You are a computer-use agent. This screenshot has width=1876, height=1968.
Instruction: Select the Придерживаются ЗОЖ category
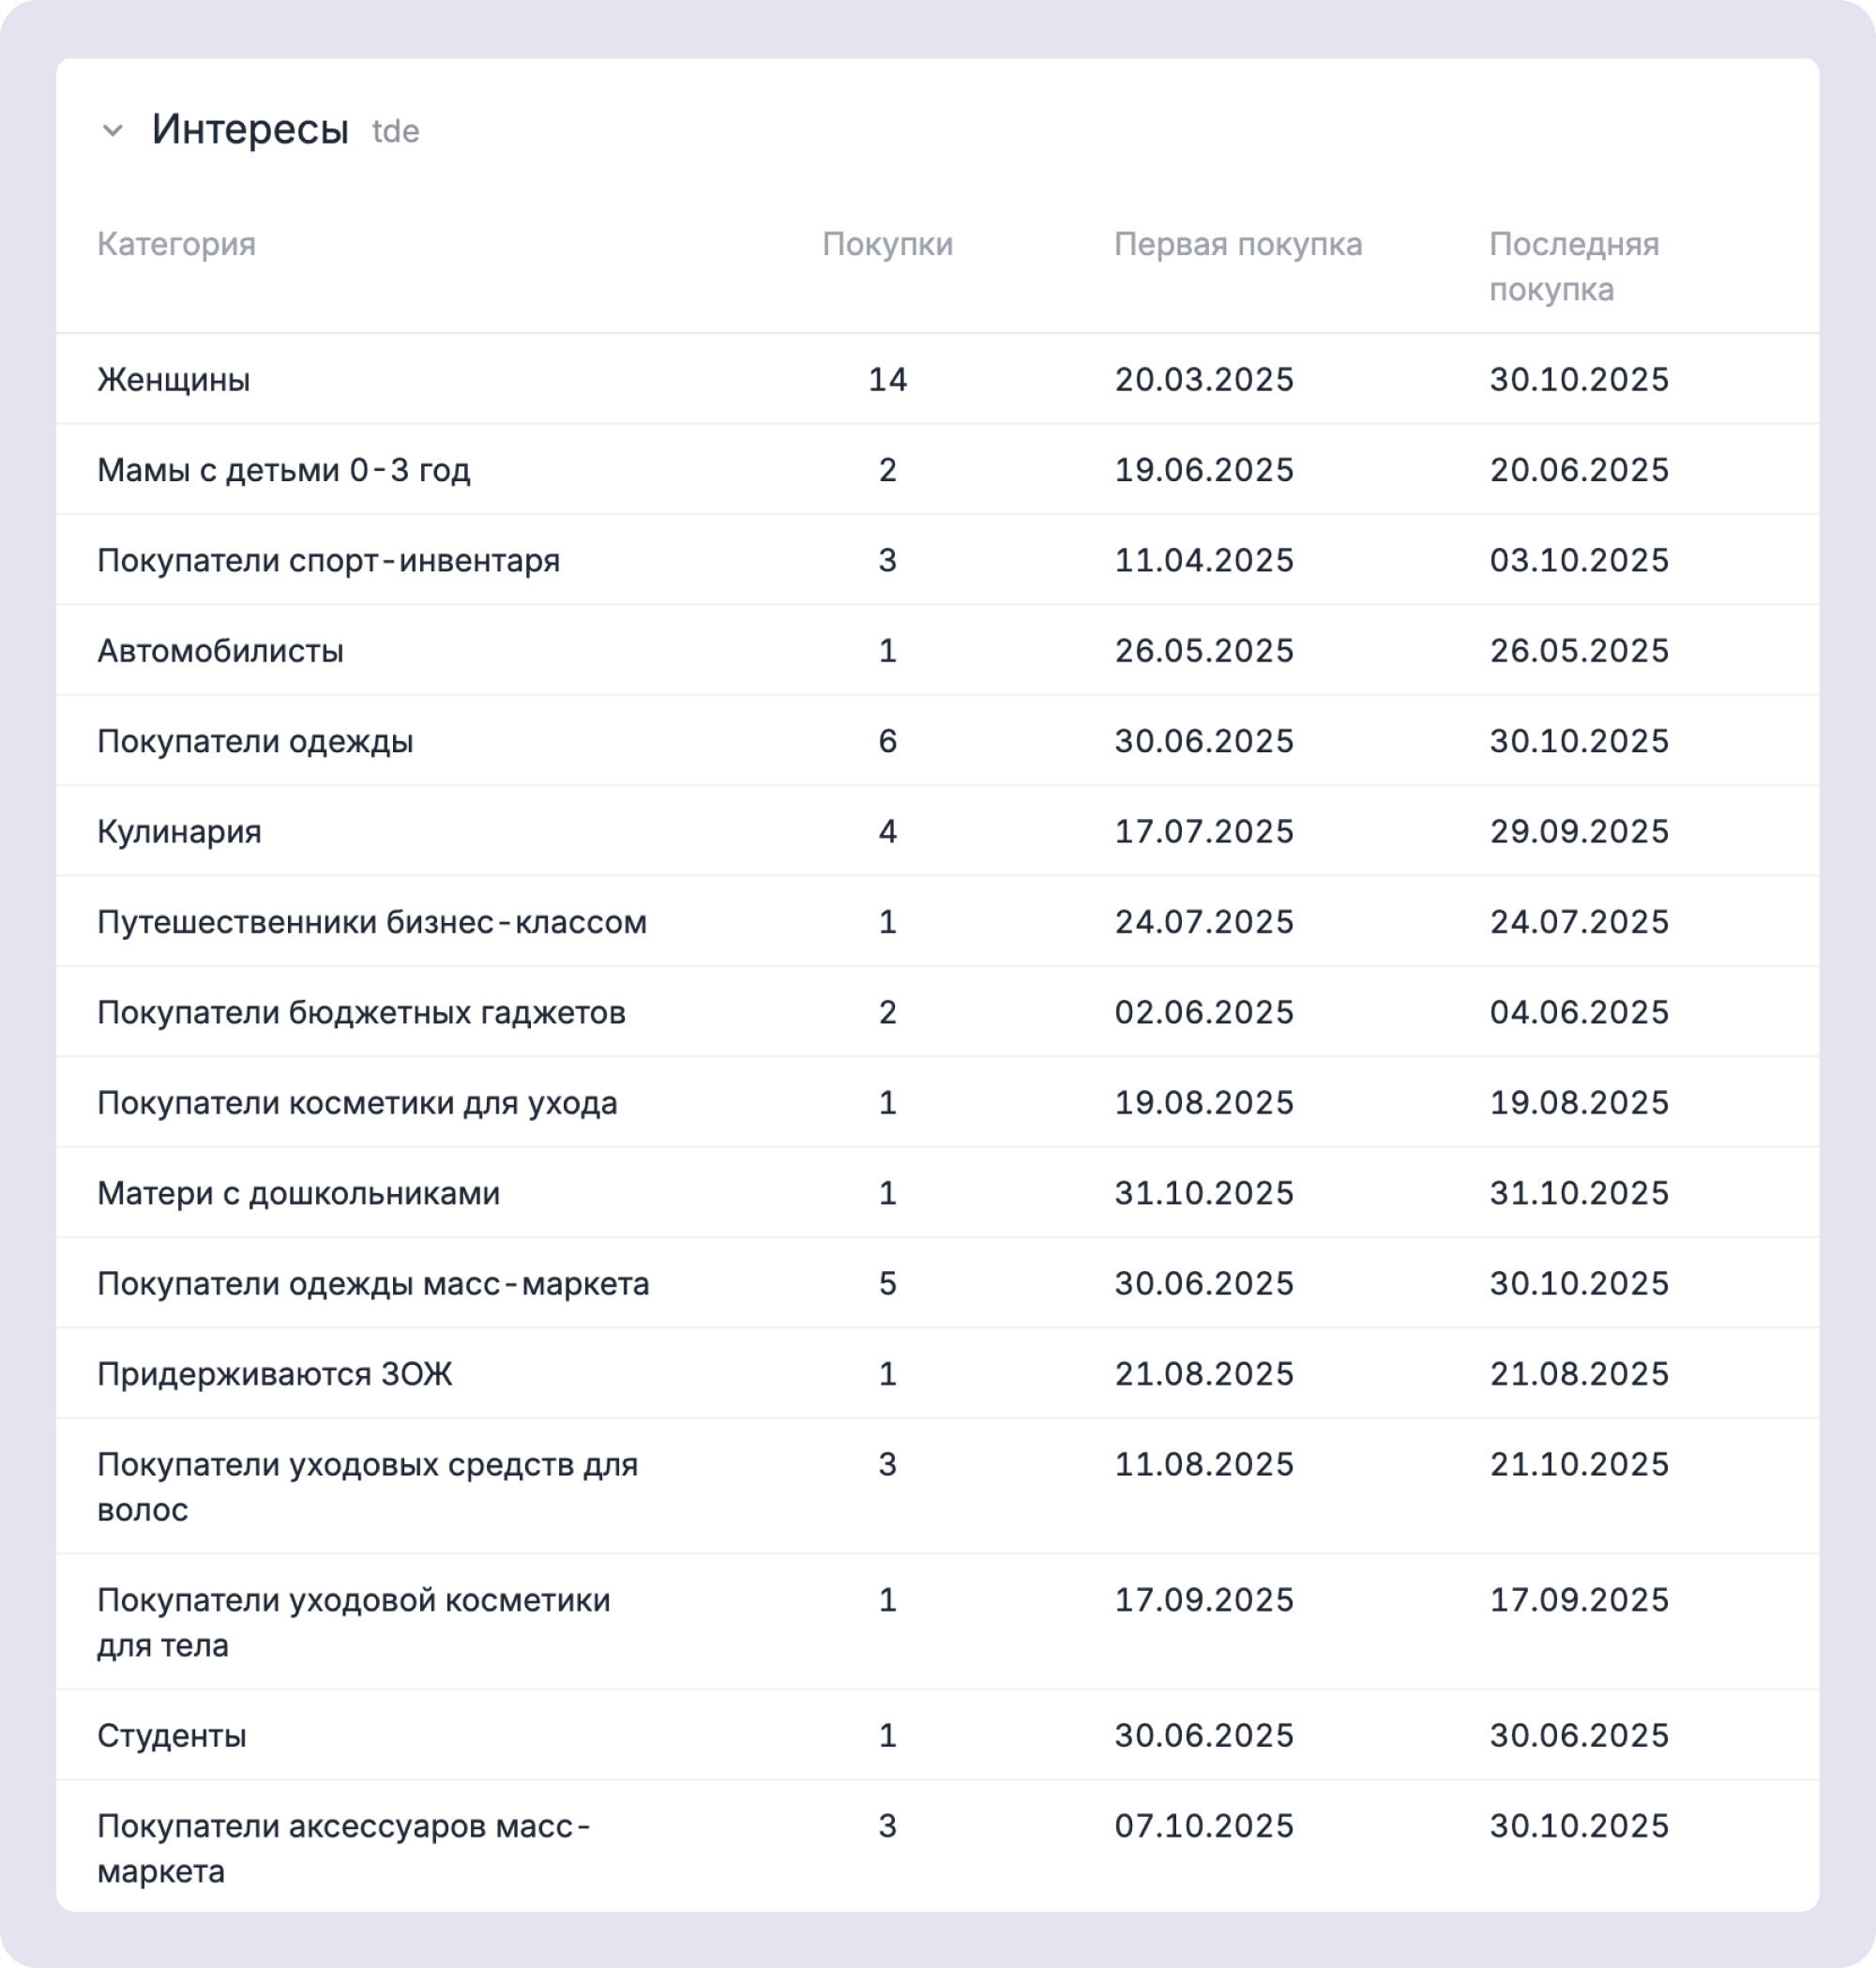277,1373
